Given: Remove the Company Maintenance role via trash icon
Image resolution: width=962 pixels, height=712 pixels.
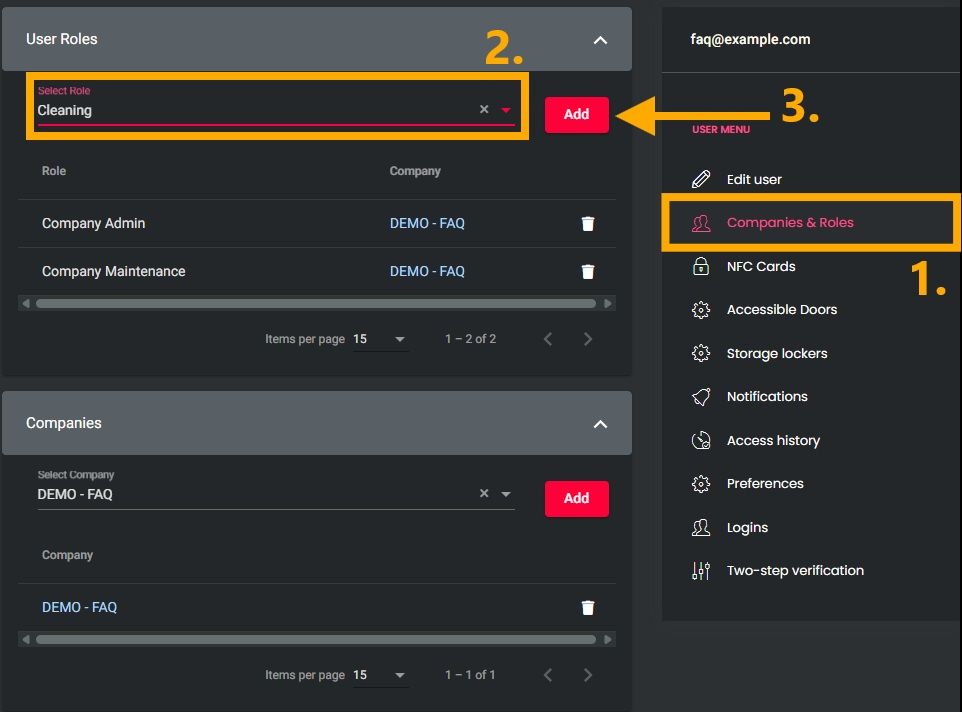Looking at the screenshot, I should [x=588, y=272].
